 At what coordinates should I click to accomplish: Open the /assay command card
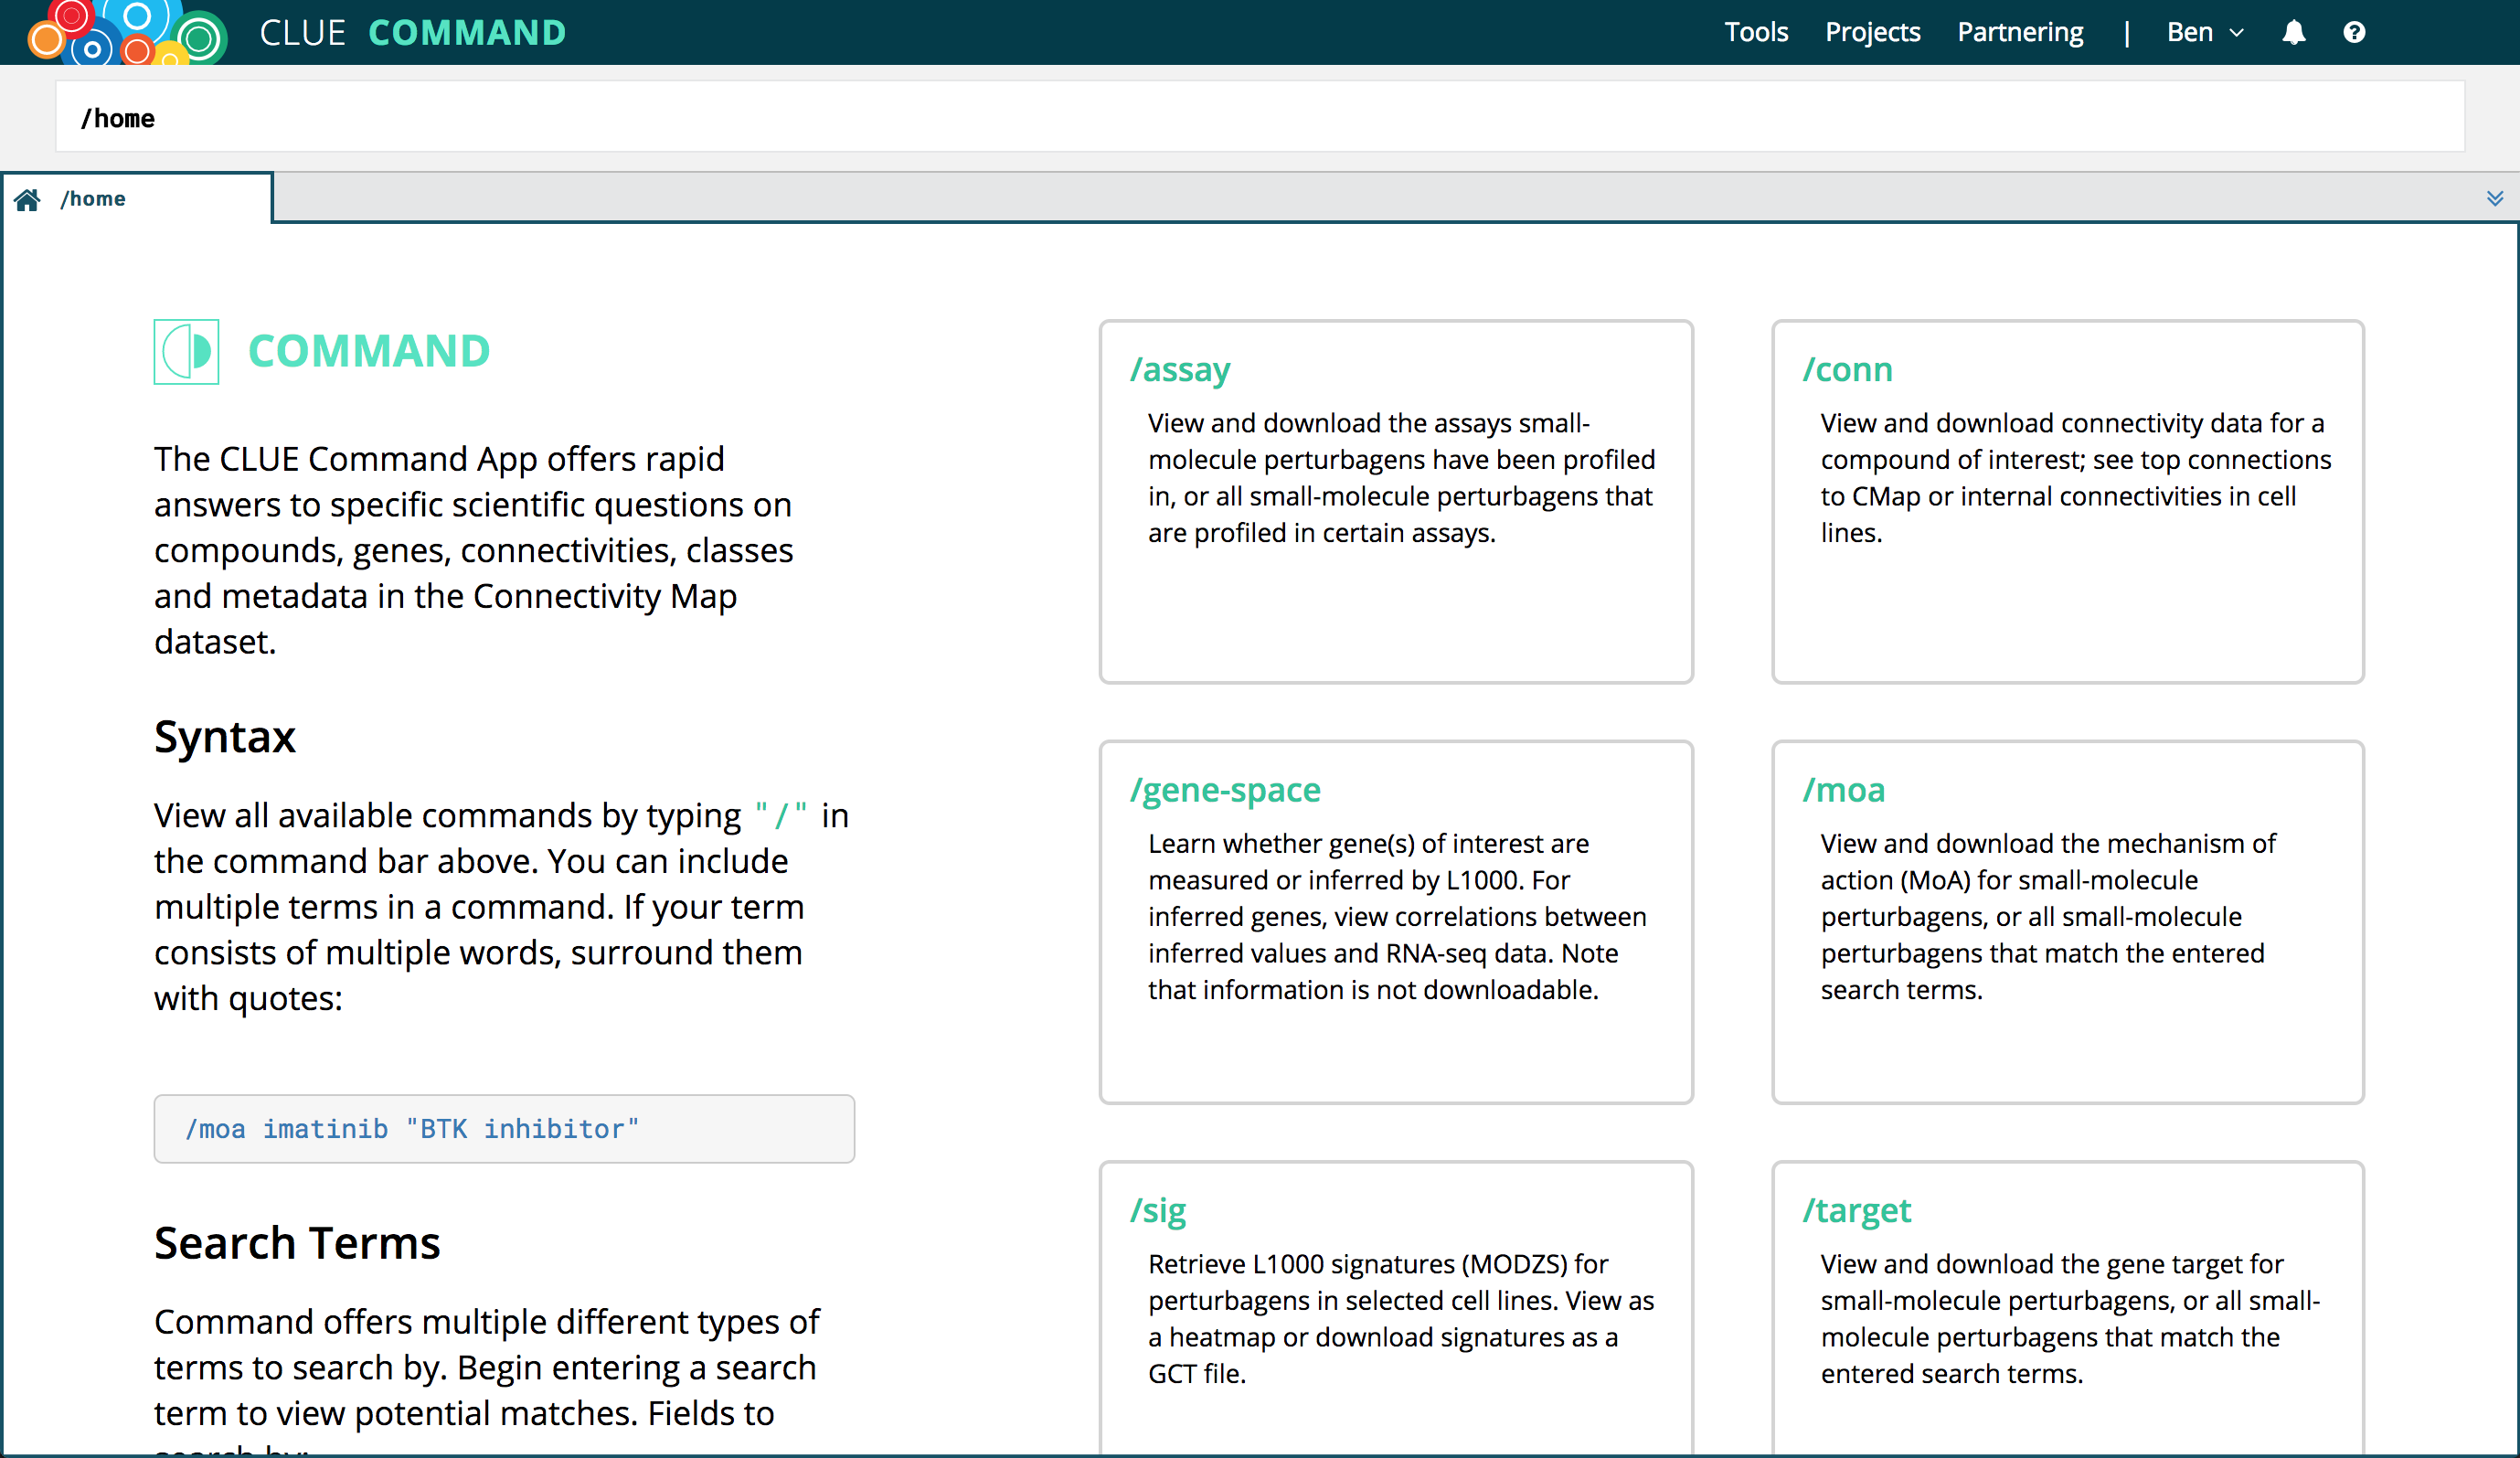[1396, 502]
